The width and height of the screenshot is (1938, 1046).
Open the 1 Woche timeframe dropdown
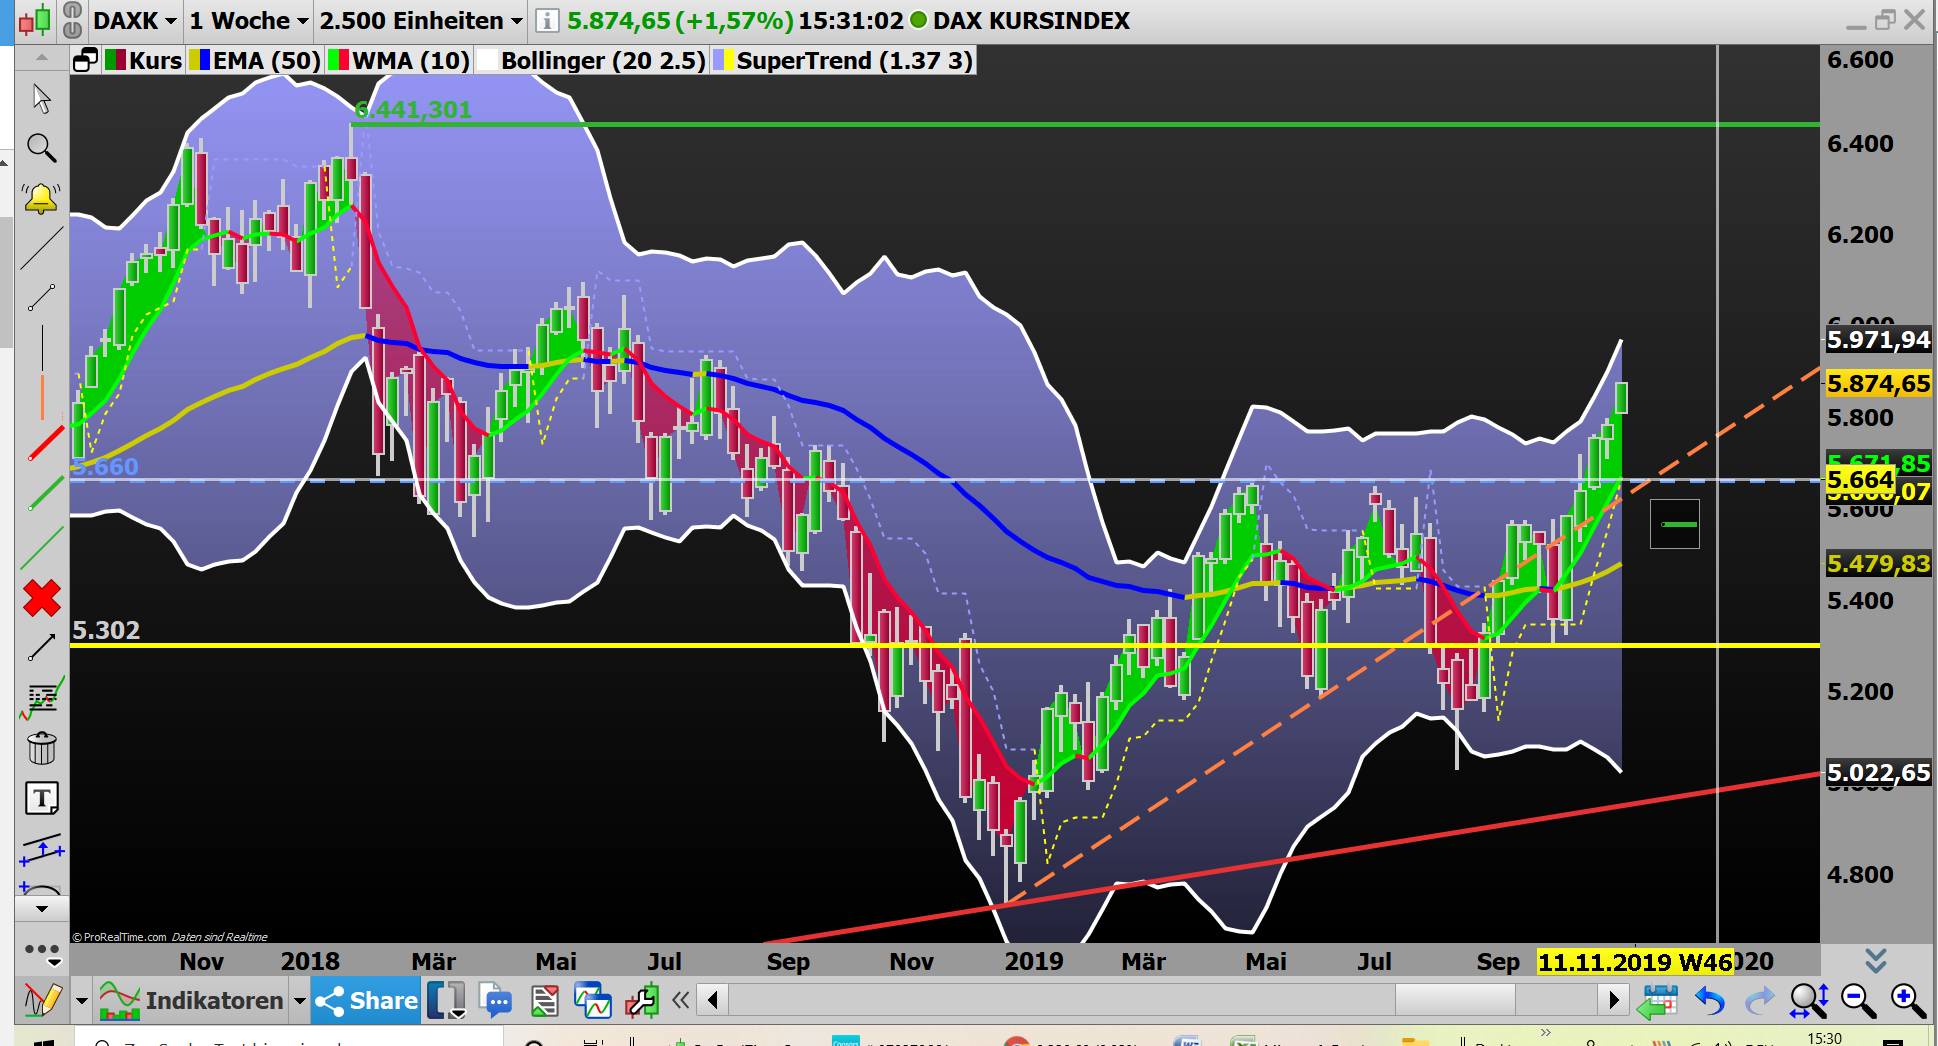coord(247,20)
